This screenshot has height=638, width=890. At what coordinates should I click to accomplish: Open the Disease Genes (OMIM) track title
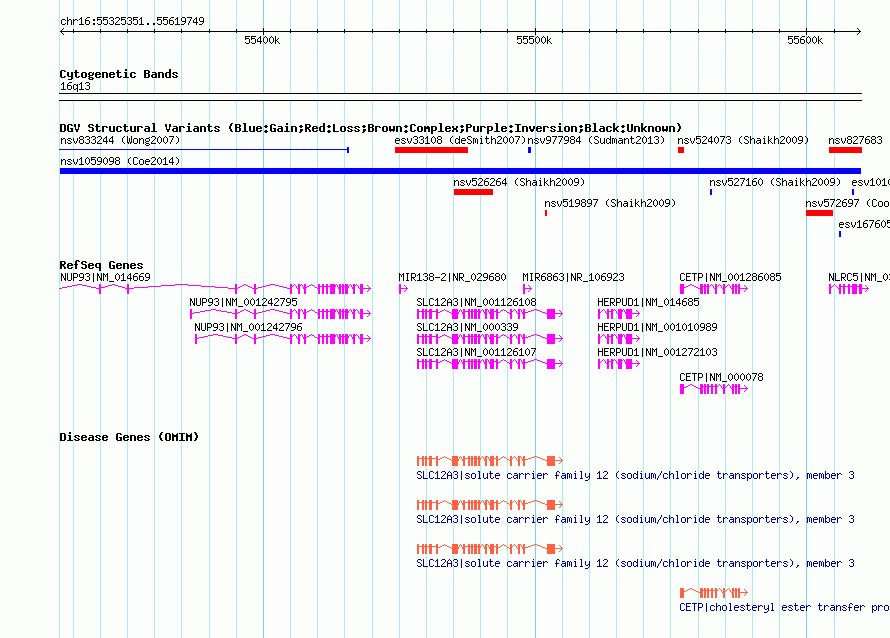129,437
